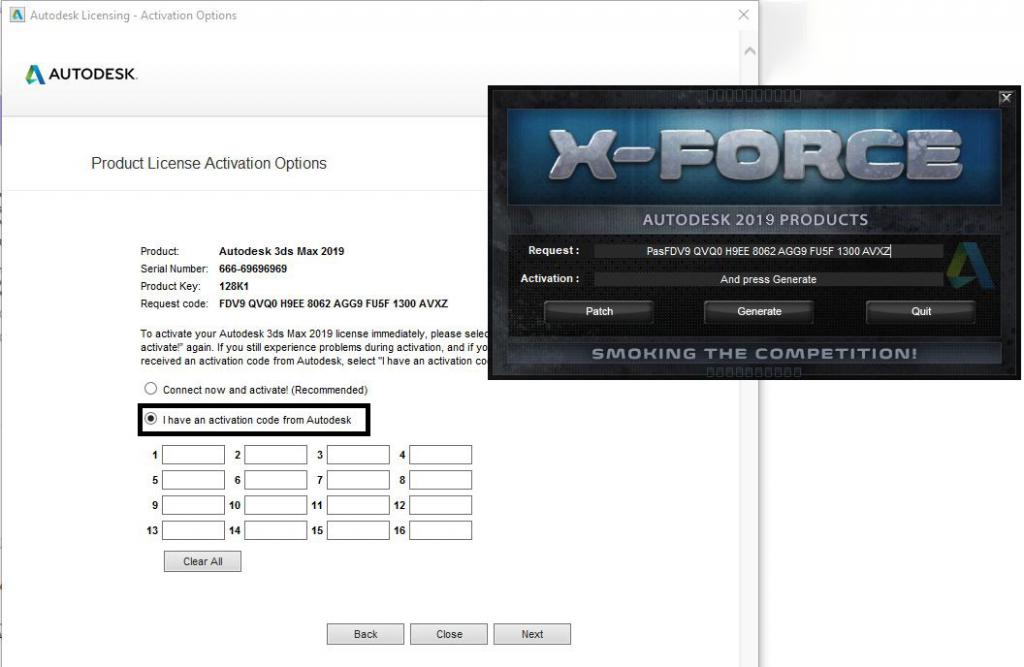This screenshot has height=667, width=1024.
Task: Click the Patch button in X-Force window
Action: point(599,312)
